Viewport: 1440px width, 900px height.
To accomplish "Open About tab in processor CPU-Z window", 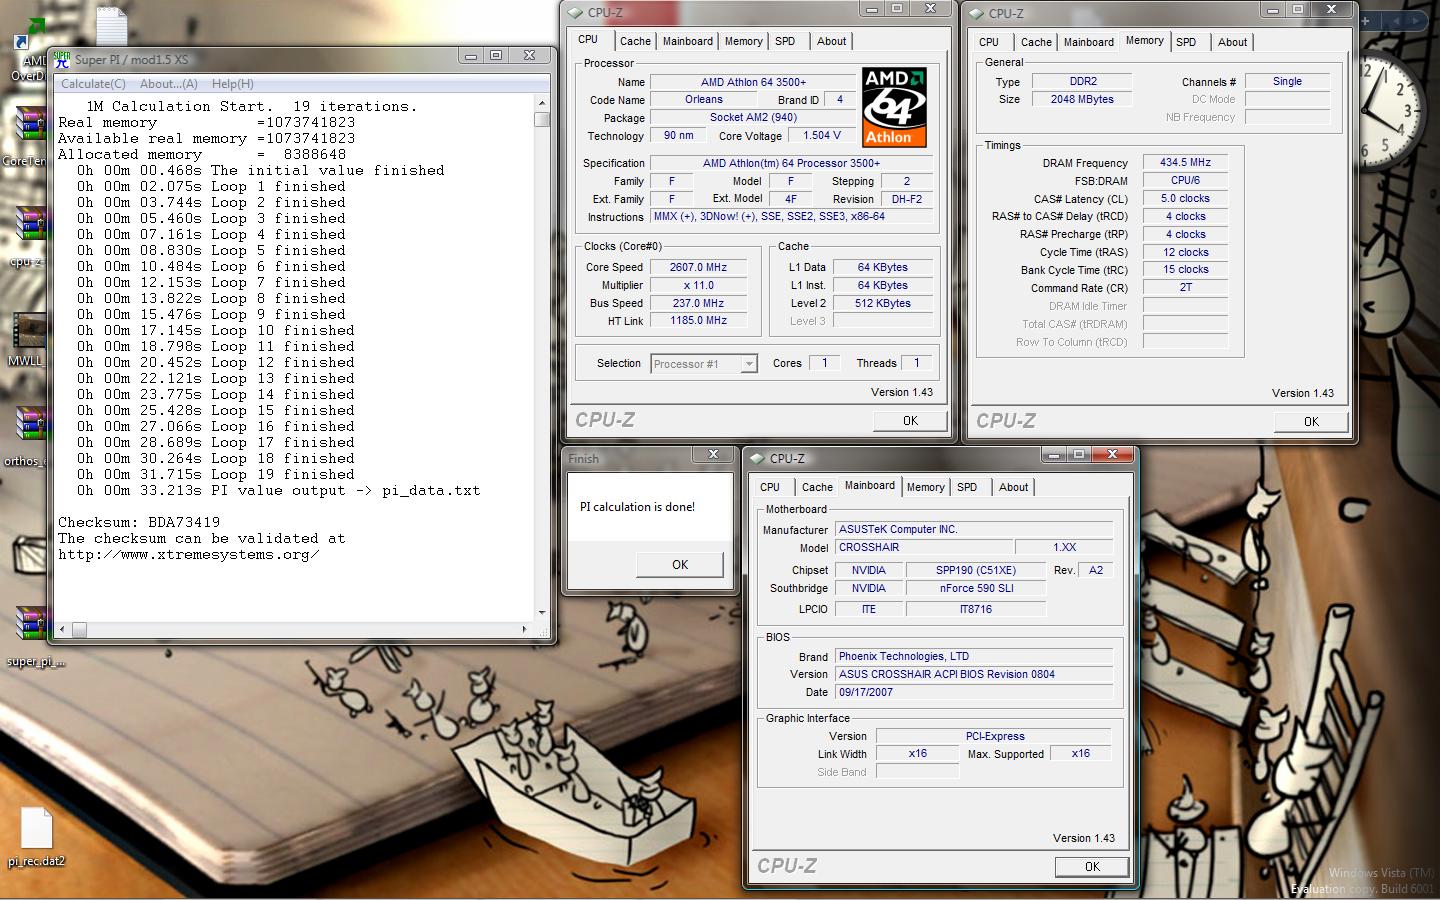I will coord(831,41).
